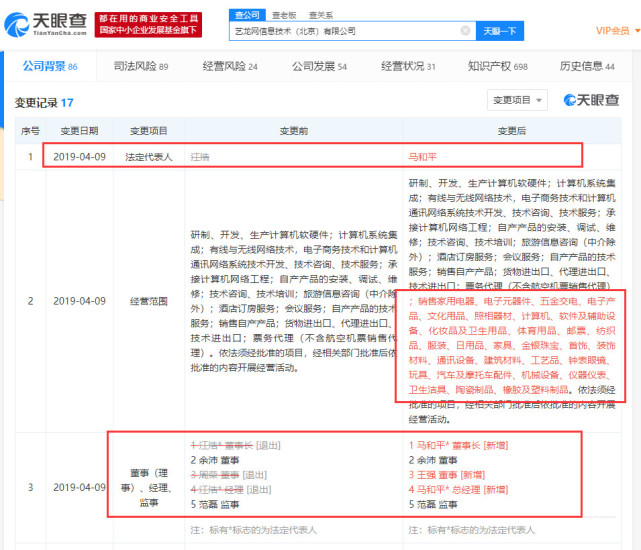This screenshot has height=550, width=641.
Task: Select the 司法风险 89 tab
Action: tap(141, 66)
